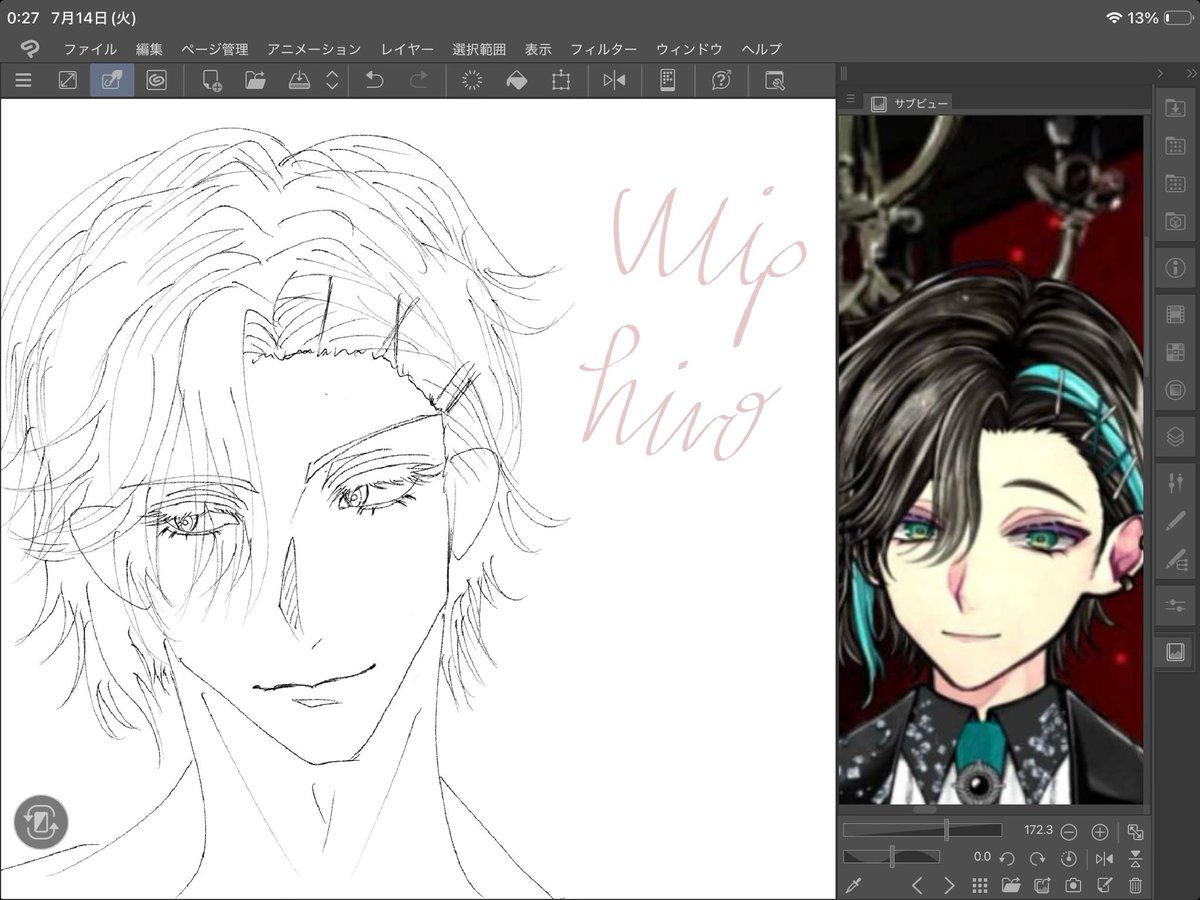Image resolution: width=1200 pixels, height=900 pixels.
Task: Open the 編集 menu
Action: [x=149, y=49]
